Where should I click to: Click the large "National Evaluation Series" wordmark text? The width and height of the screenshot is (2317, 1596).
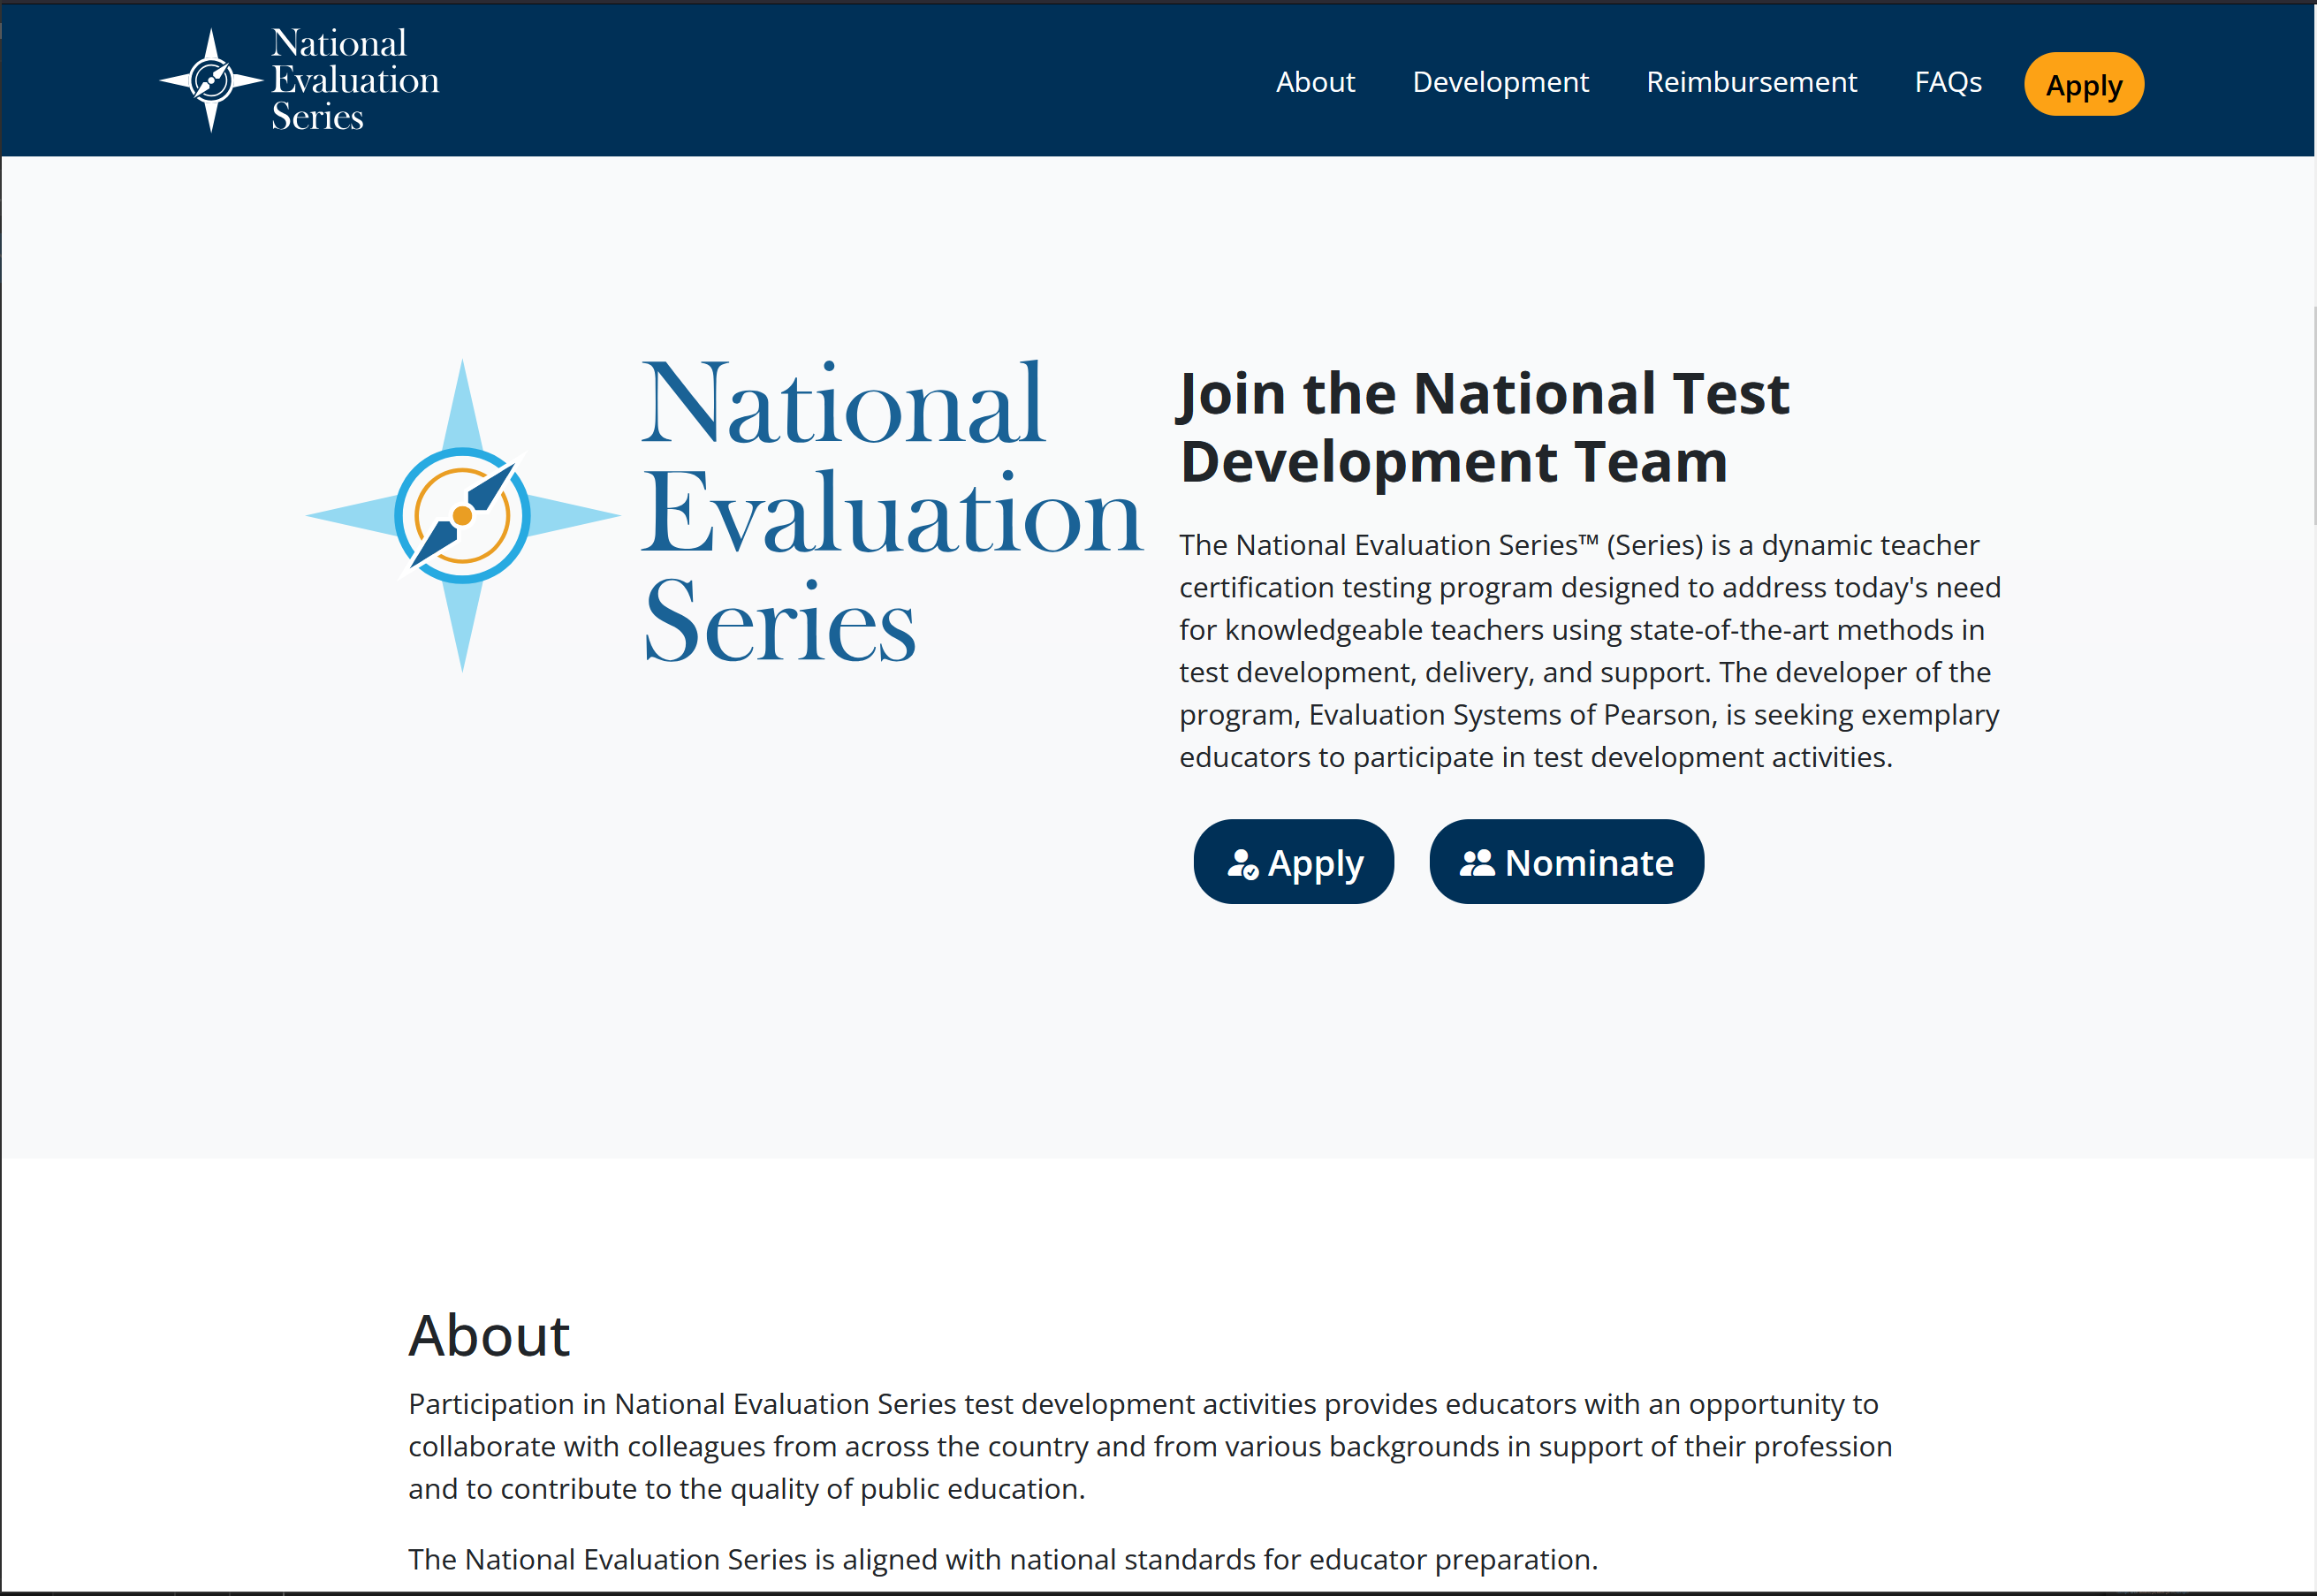click(x=890, y=512)
